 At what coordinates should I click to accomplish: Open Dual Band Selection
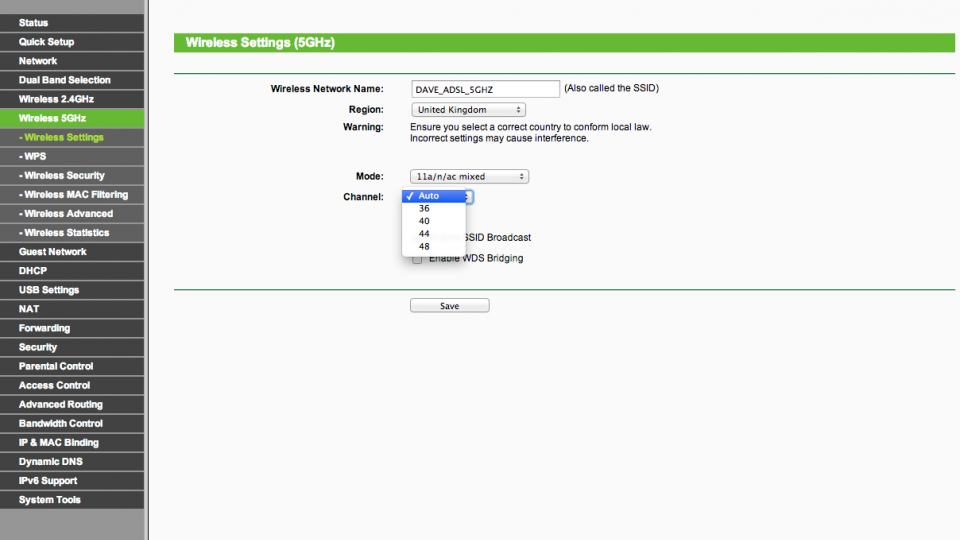coord(72,80)
